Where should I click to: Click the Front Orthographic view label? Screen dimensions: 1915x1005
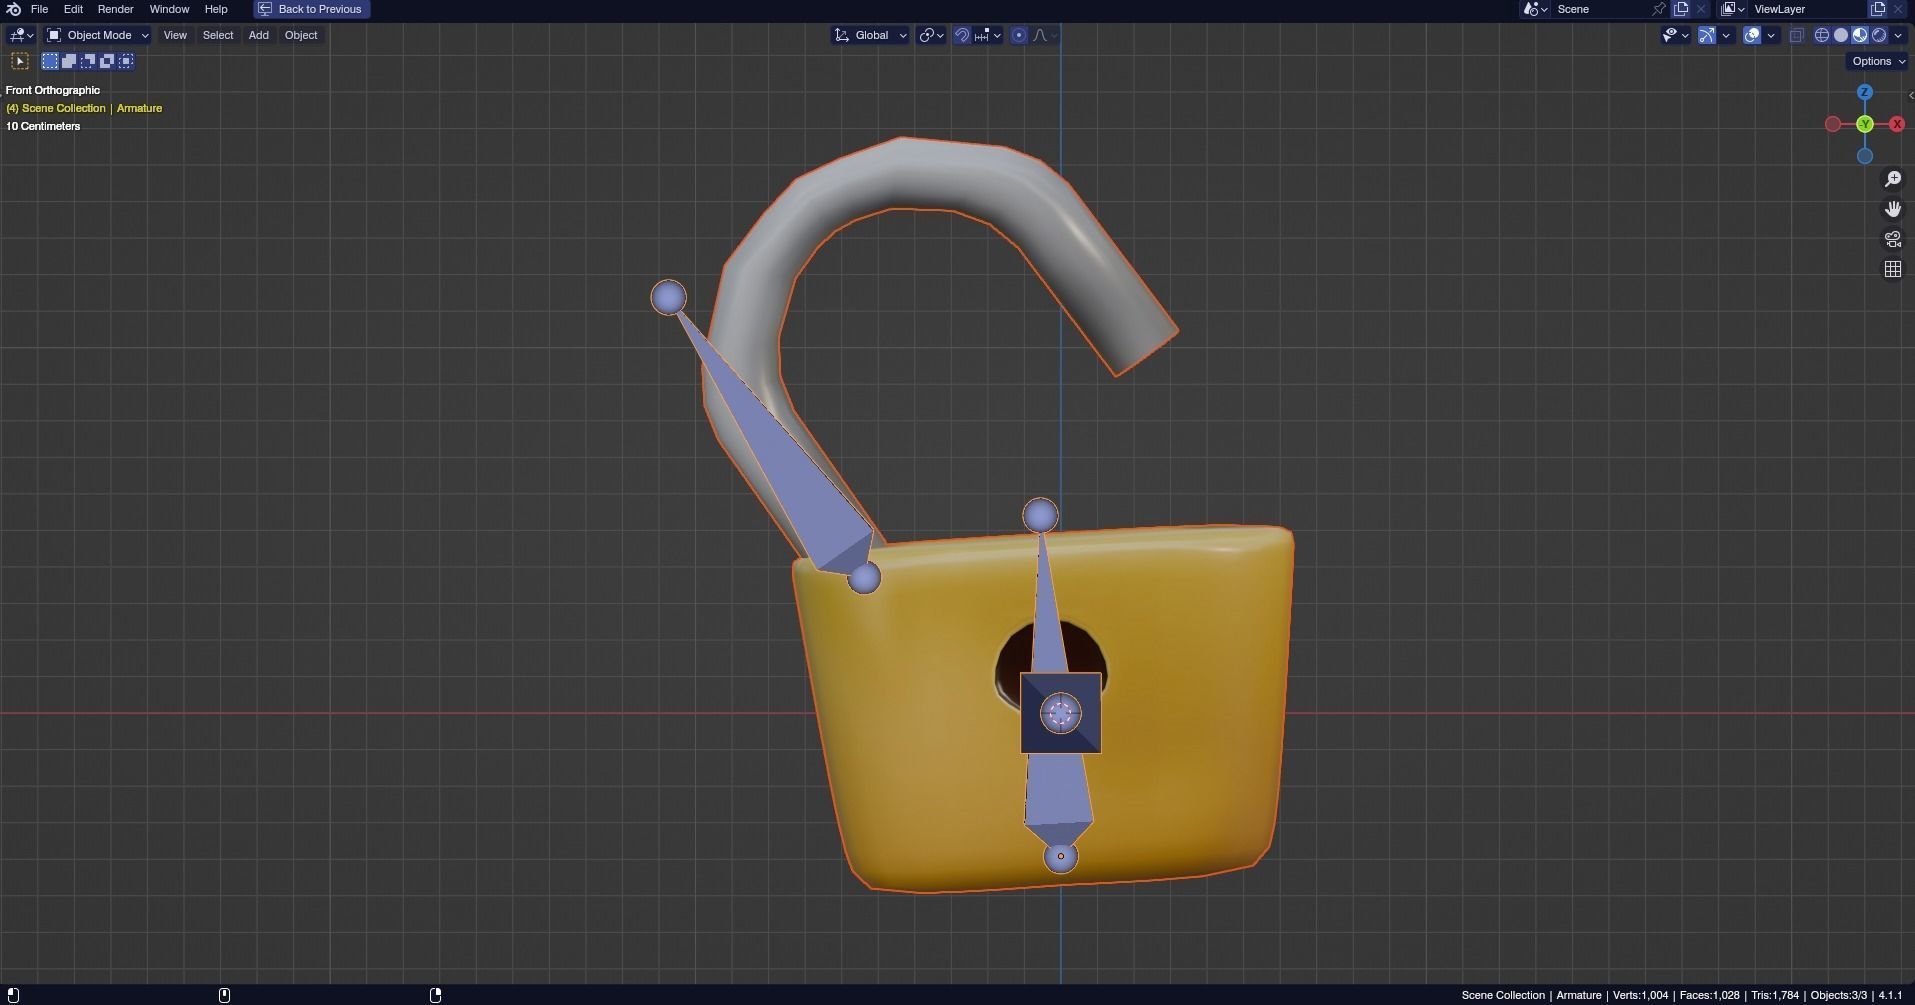53,90
